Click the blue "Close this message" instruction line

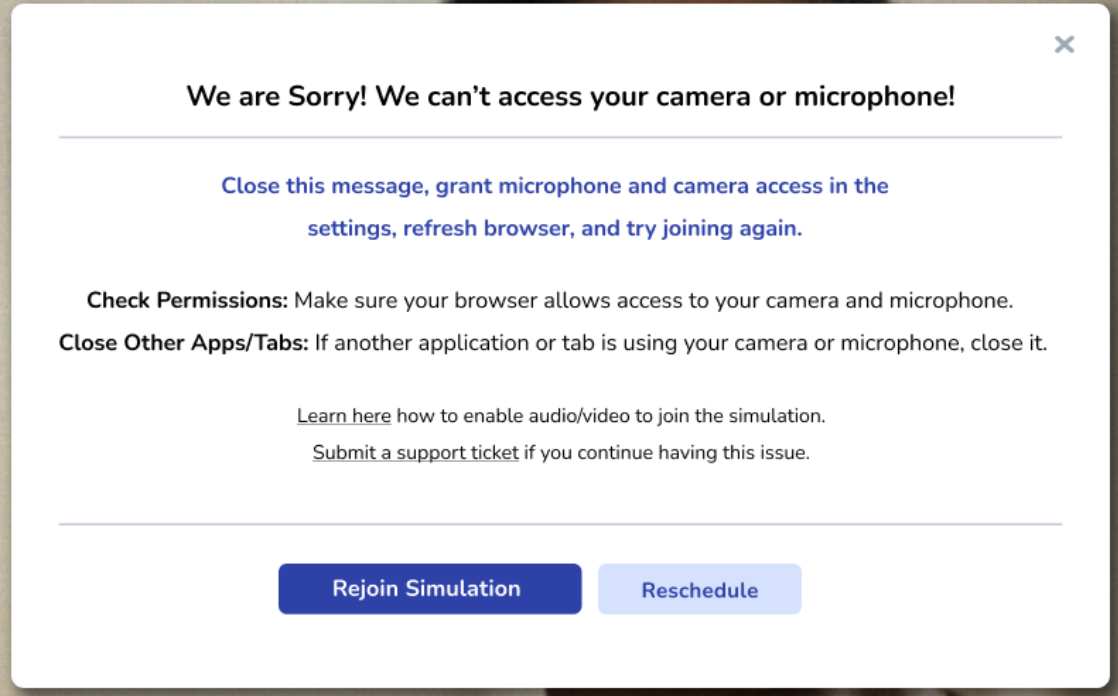tap(554, 186)
